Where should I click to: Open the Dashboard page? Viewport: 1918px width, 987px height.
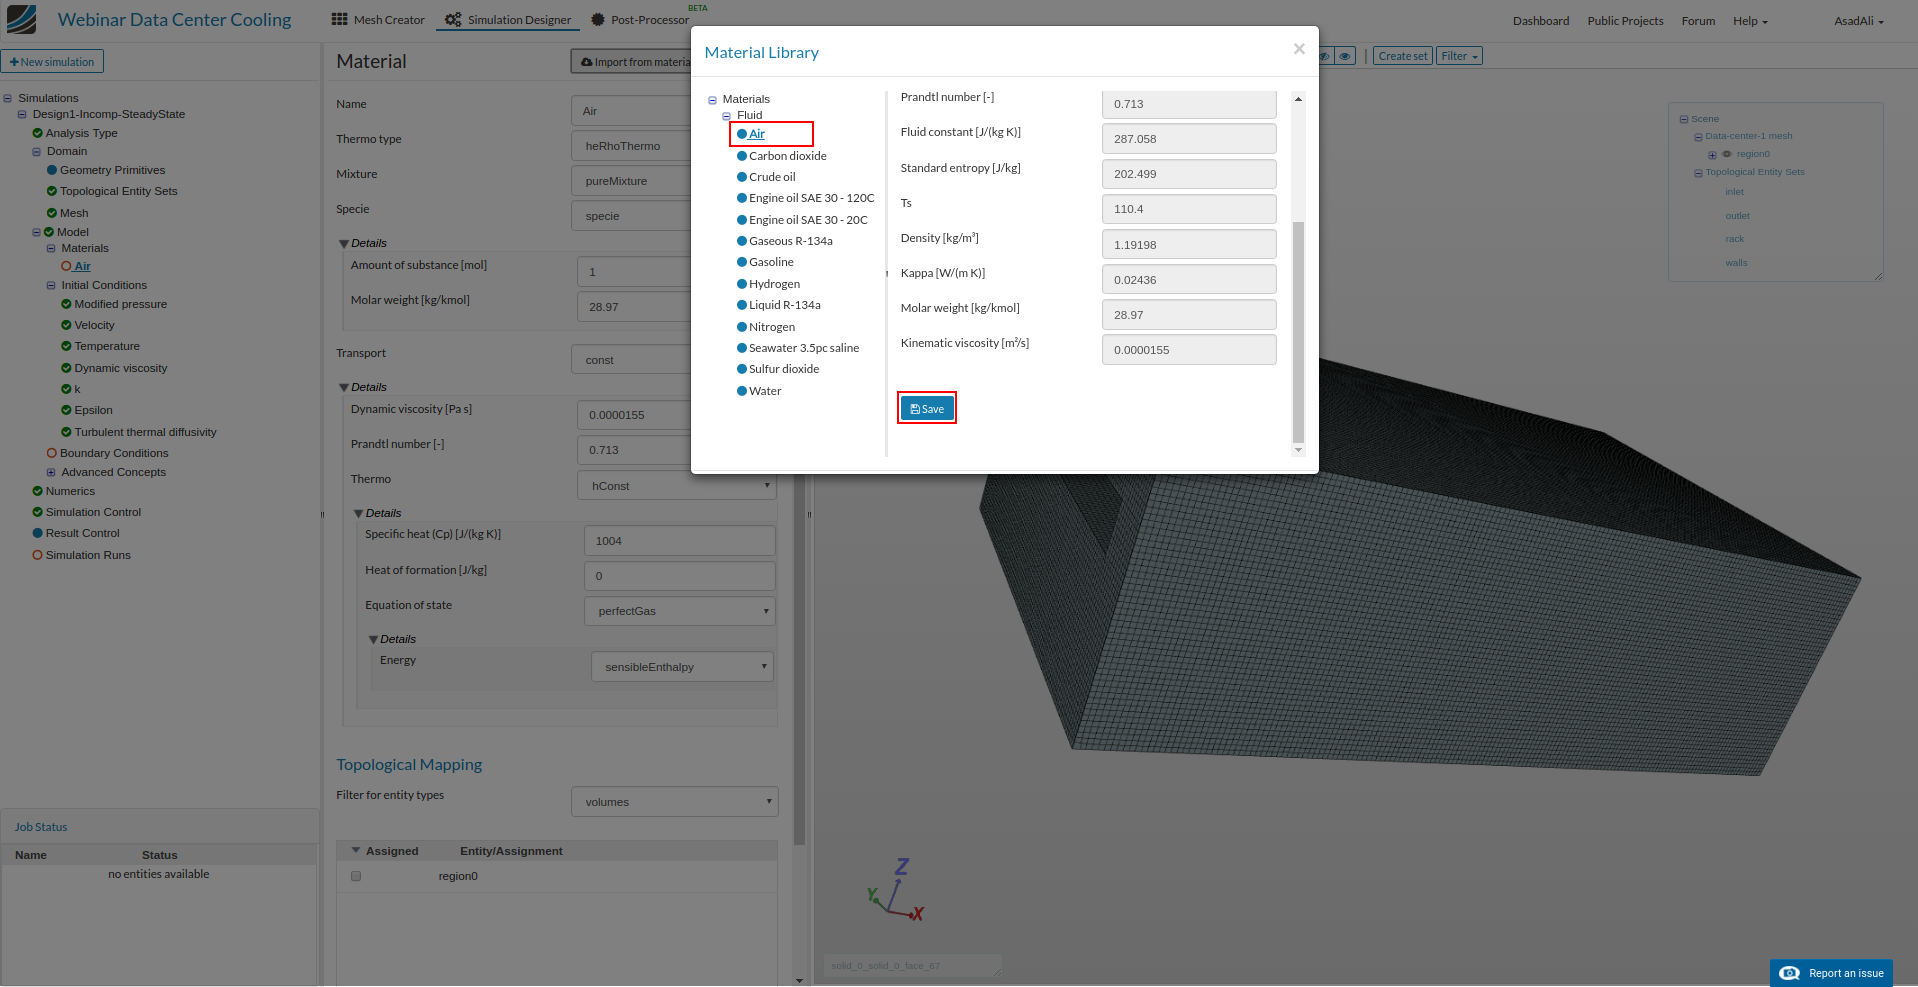(1541, 21)
